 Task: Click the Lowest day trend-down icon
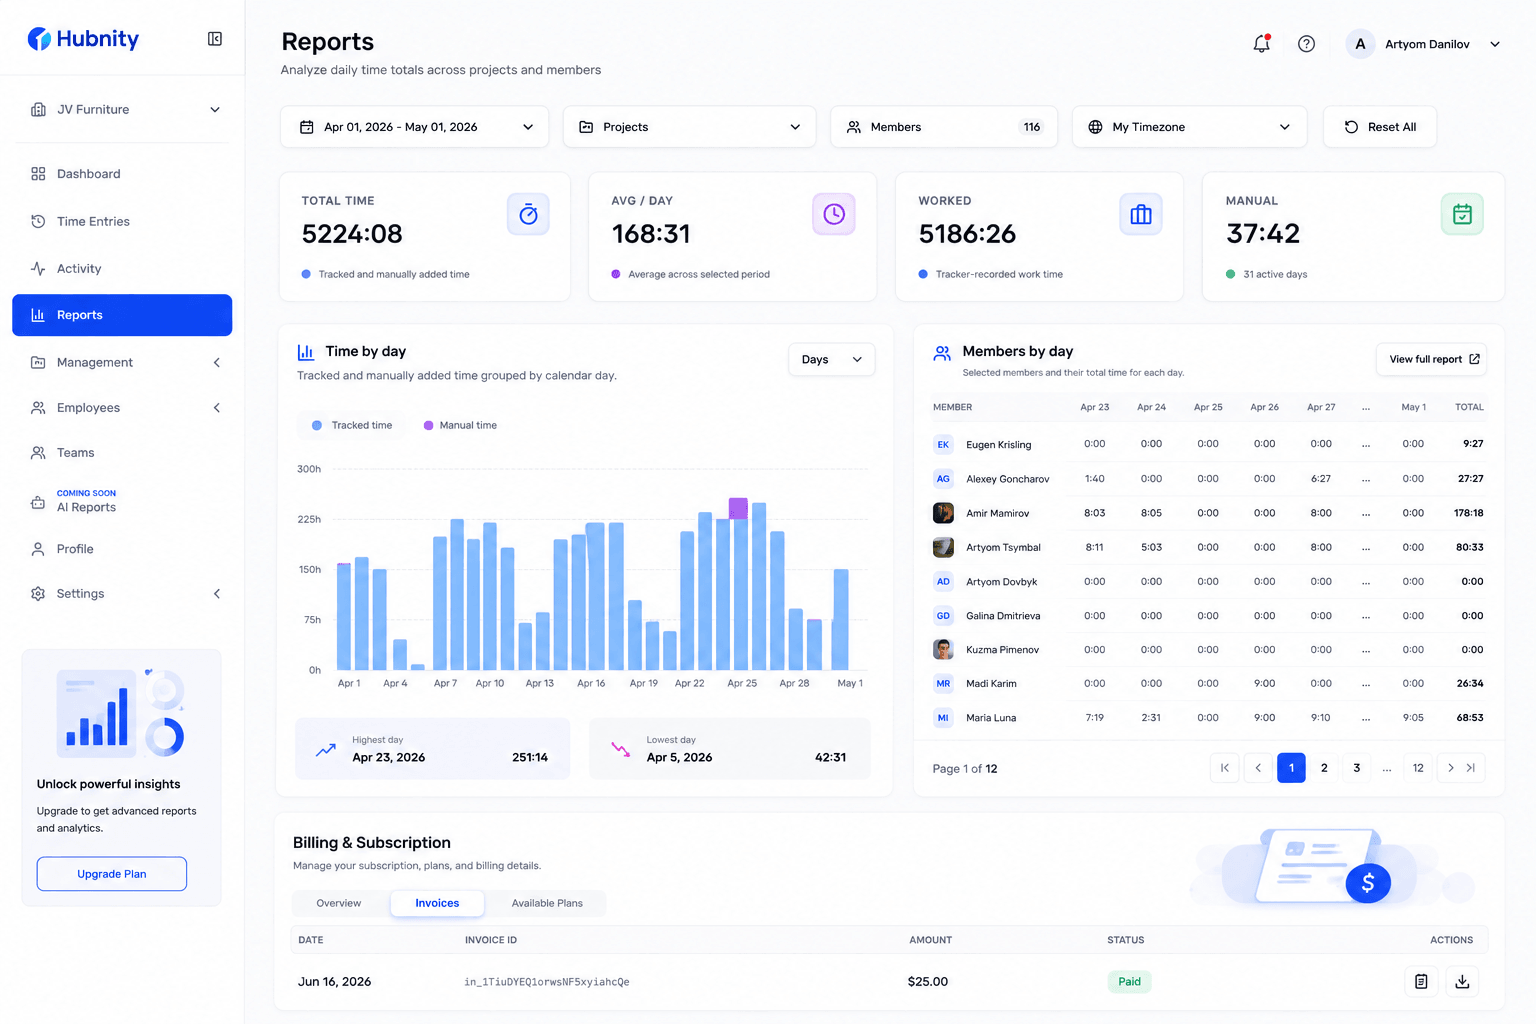pyautogui.click(x=621, y=749)
